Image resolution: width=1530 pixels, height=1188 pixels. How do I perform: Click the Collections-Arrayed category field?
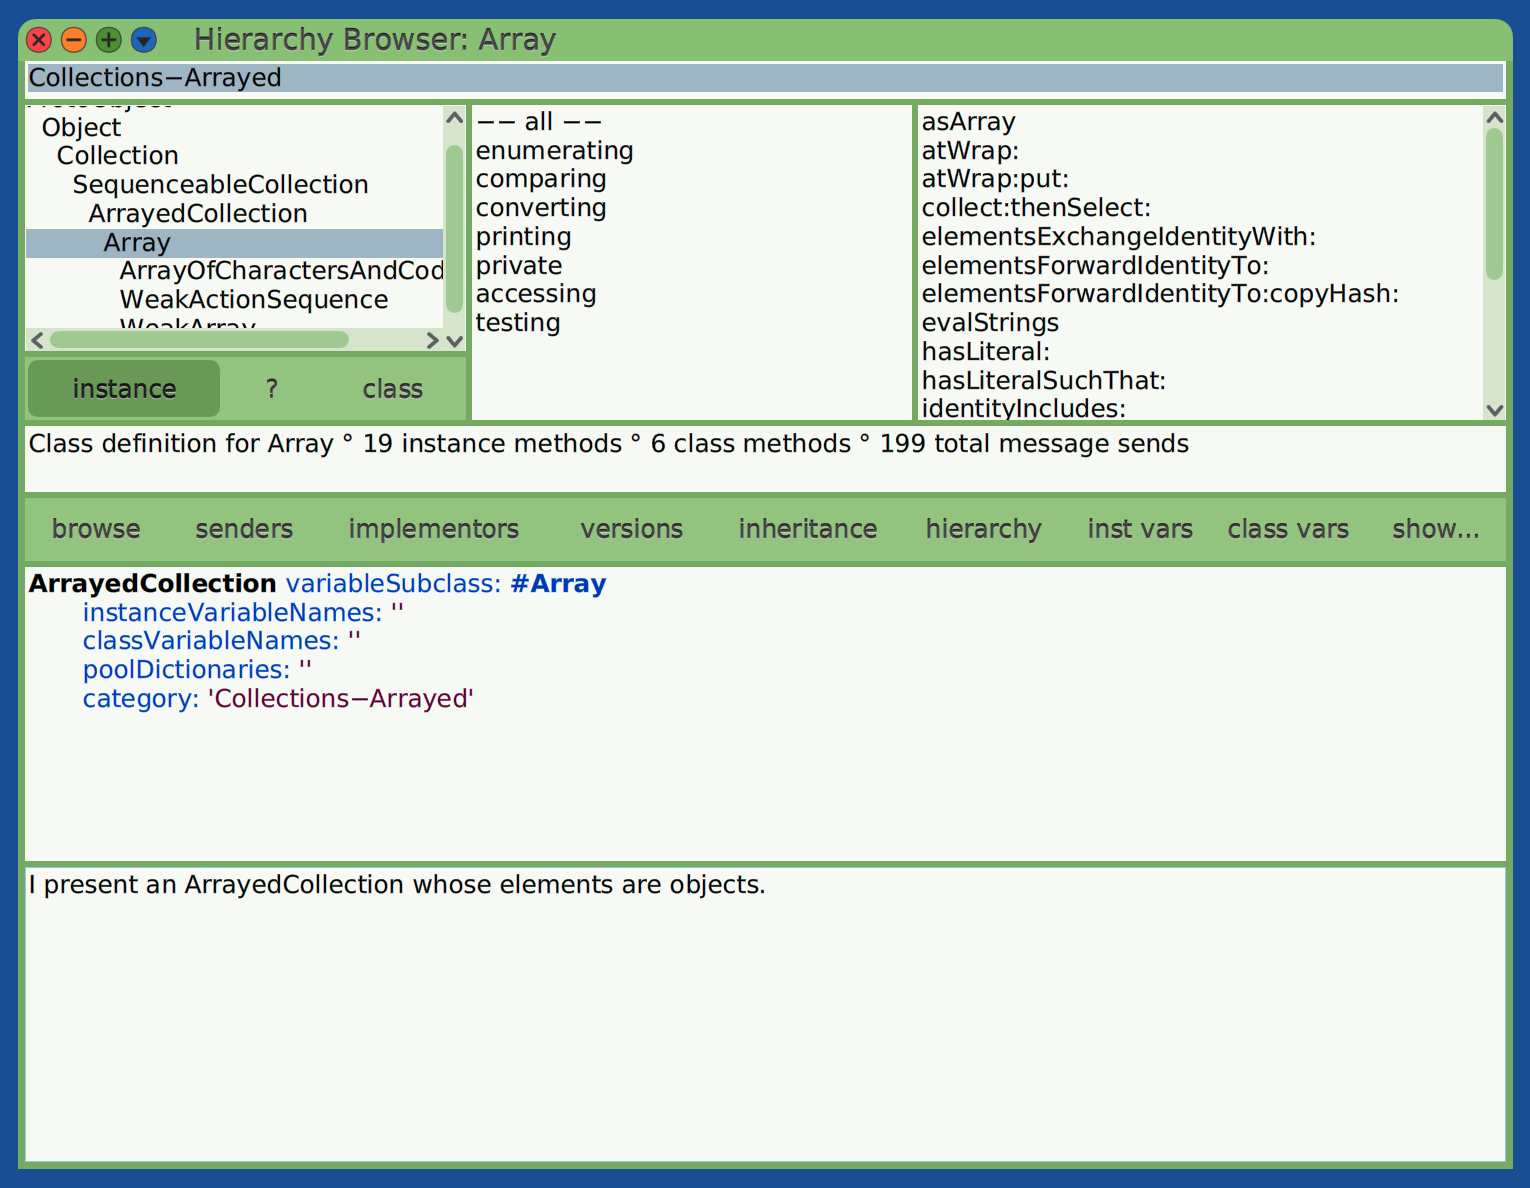pos(400,77)
